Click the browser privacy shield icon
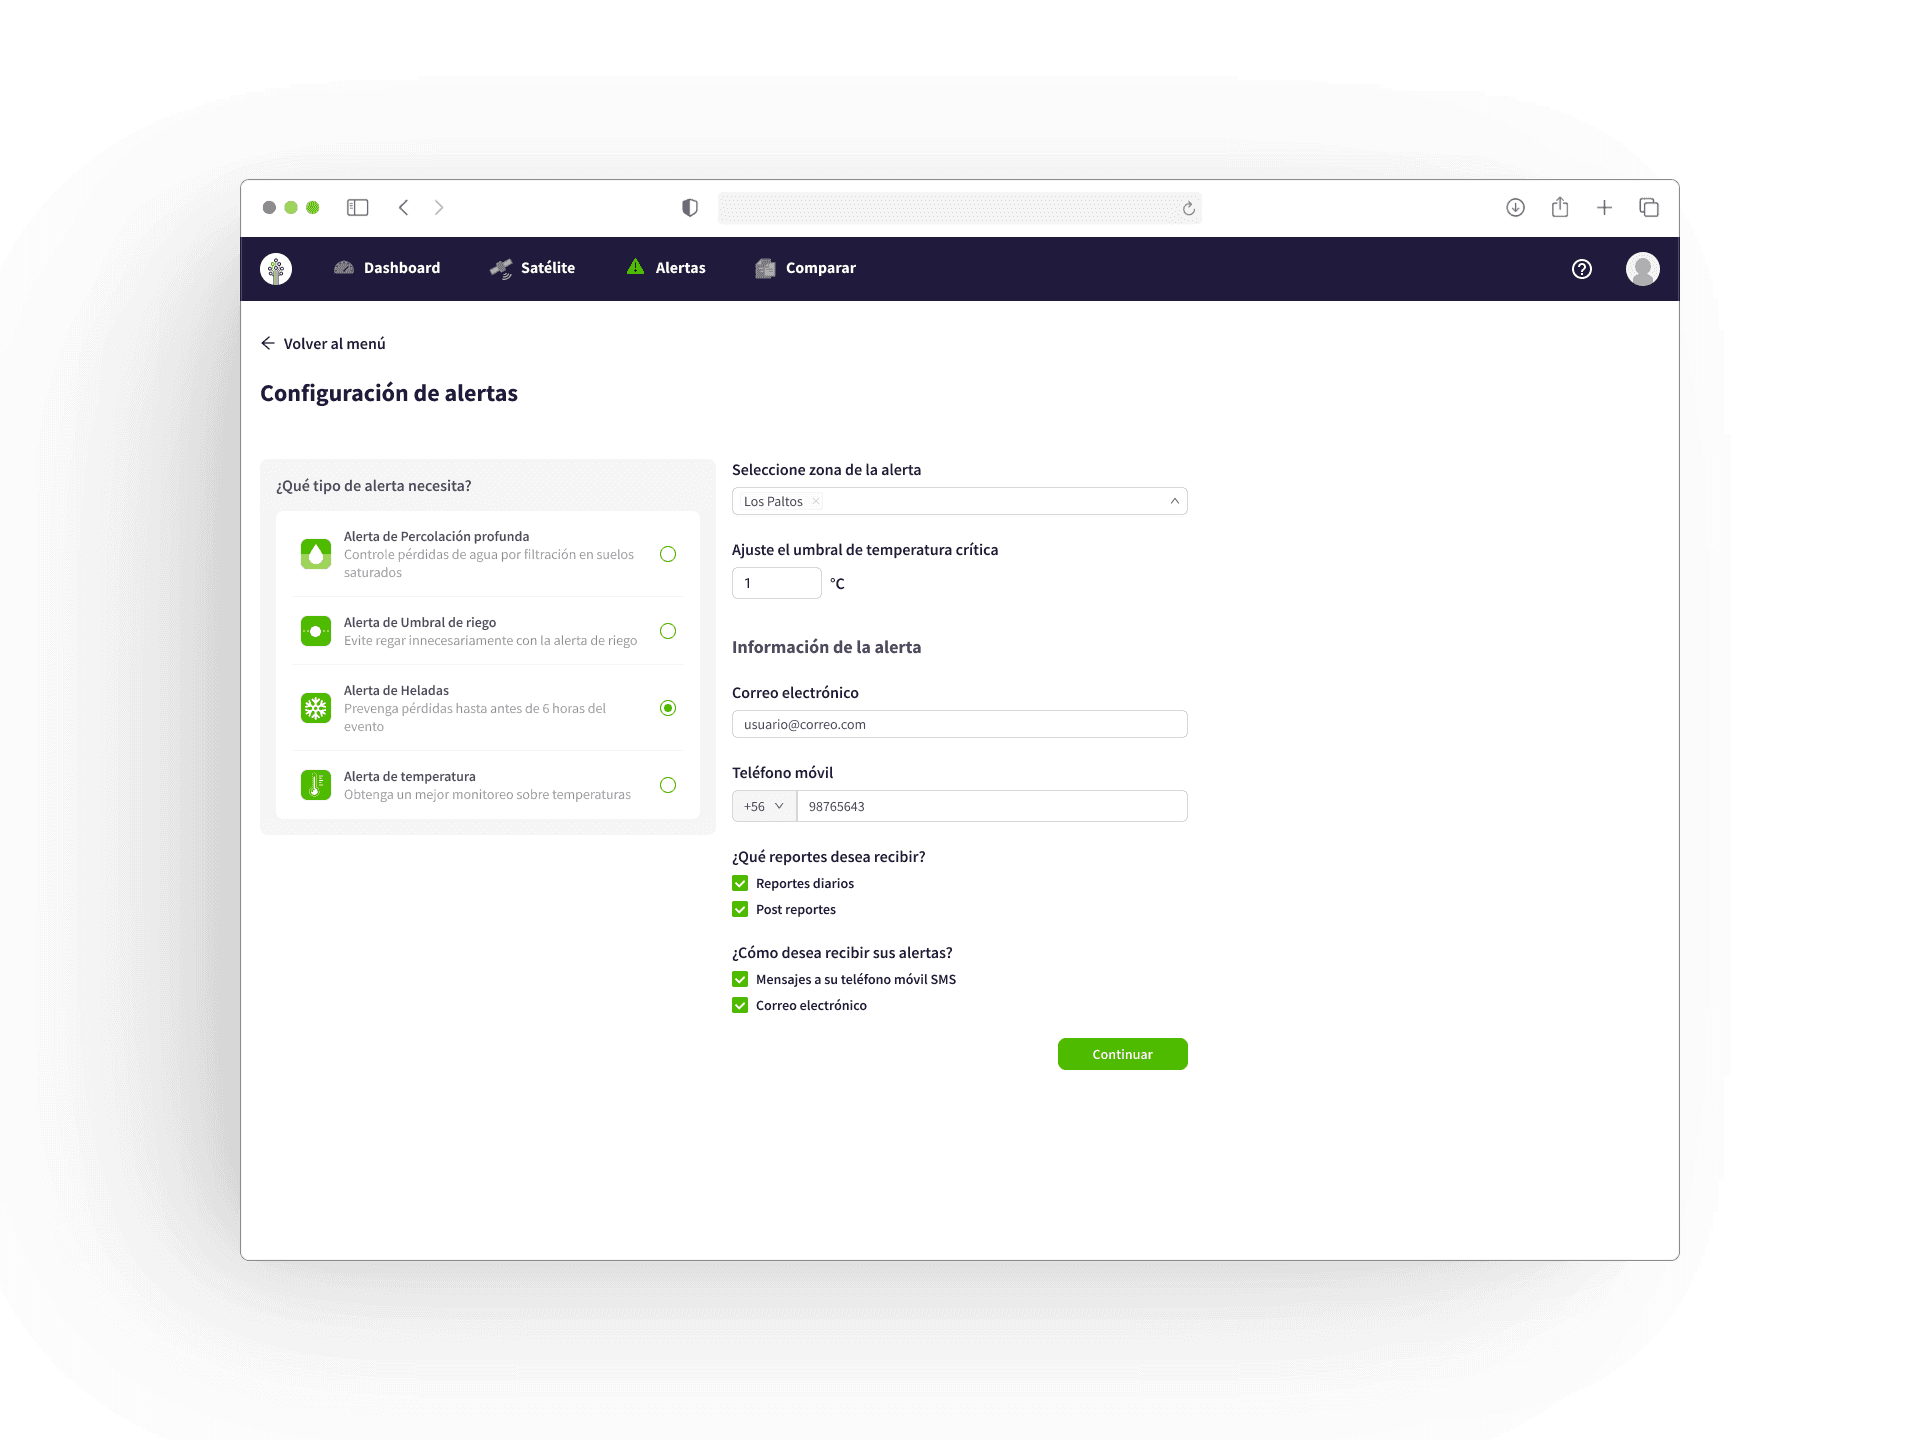Image resolution: width=1920 pixels, height=1440 pixels. [x=689, y=207]
